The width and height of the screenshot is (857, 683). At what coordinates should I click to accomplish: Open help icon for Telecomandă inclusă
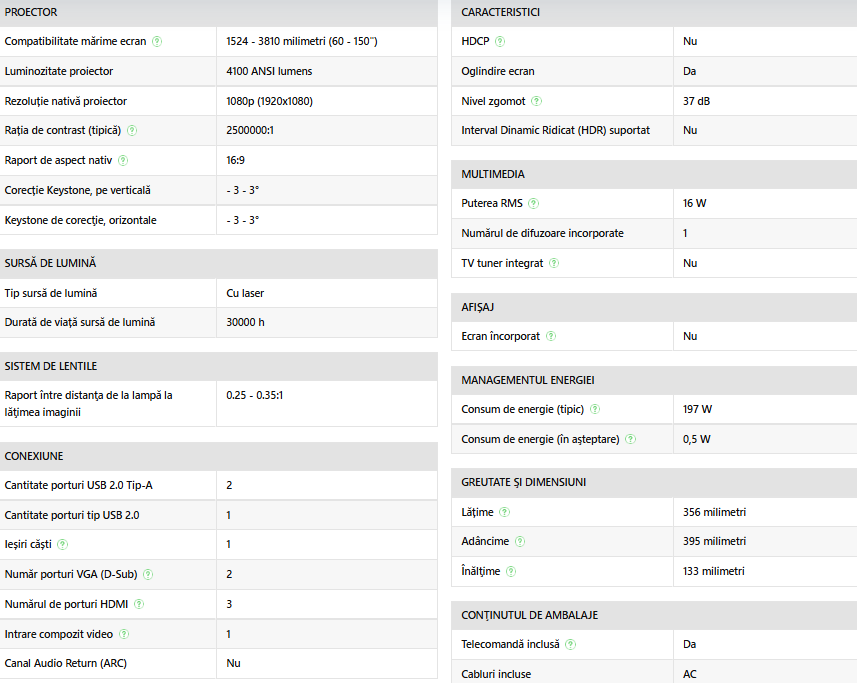pyautogui.click(x=570, y=645)
